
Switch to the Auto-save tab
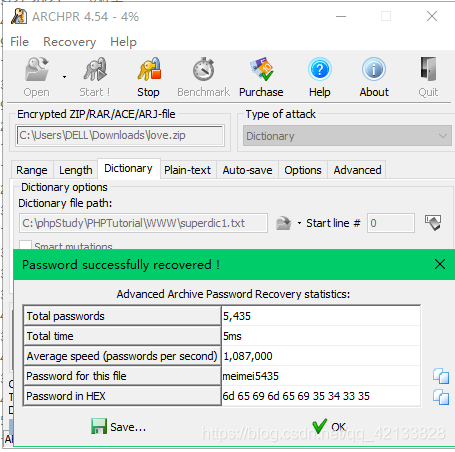click(248, 170)
